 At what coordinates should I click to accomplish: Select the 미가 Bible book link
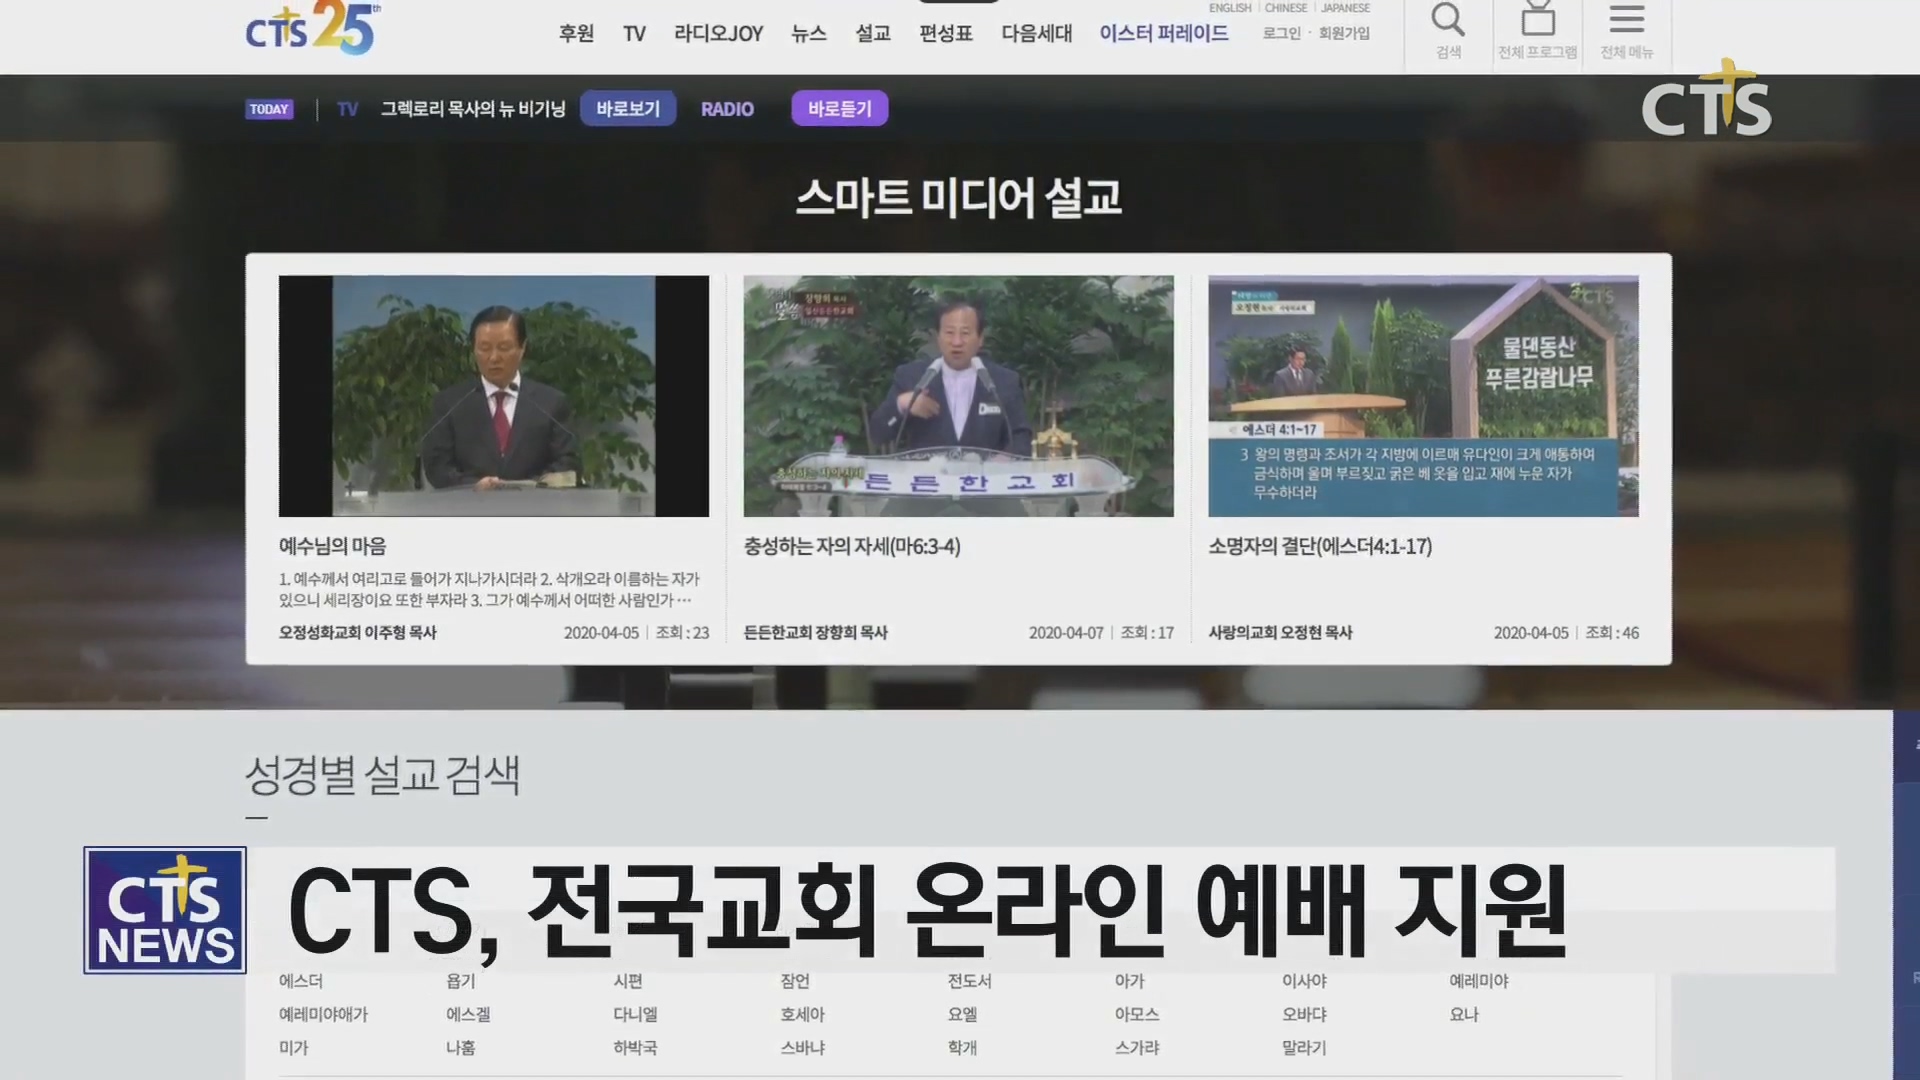tap(294, 1047)
